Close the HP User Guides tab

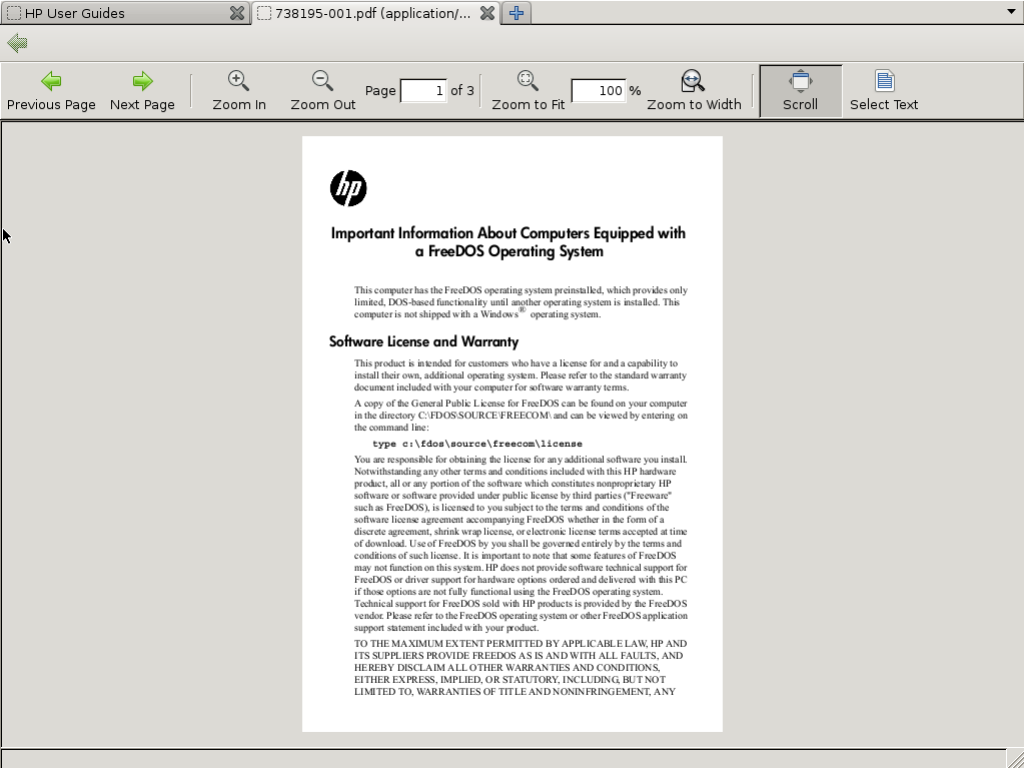237,13
